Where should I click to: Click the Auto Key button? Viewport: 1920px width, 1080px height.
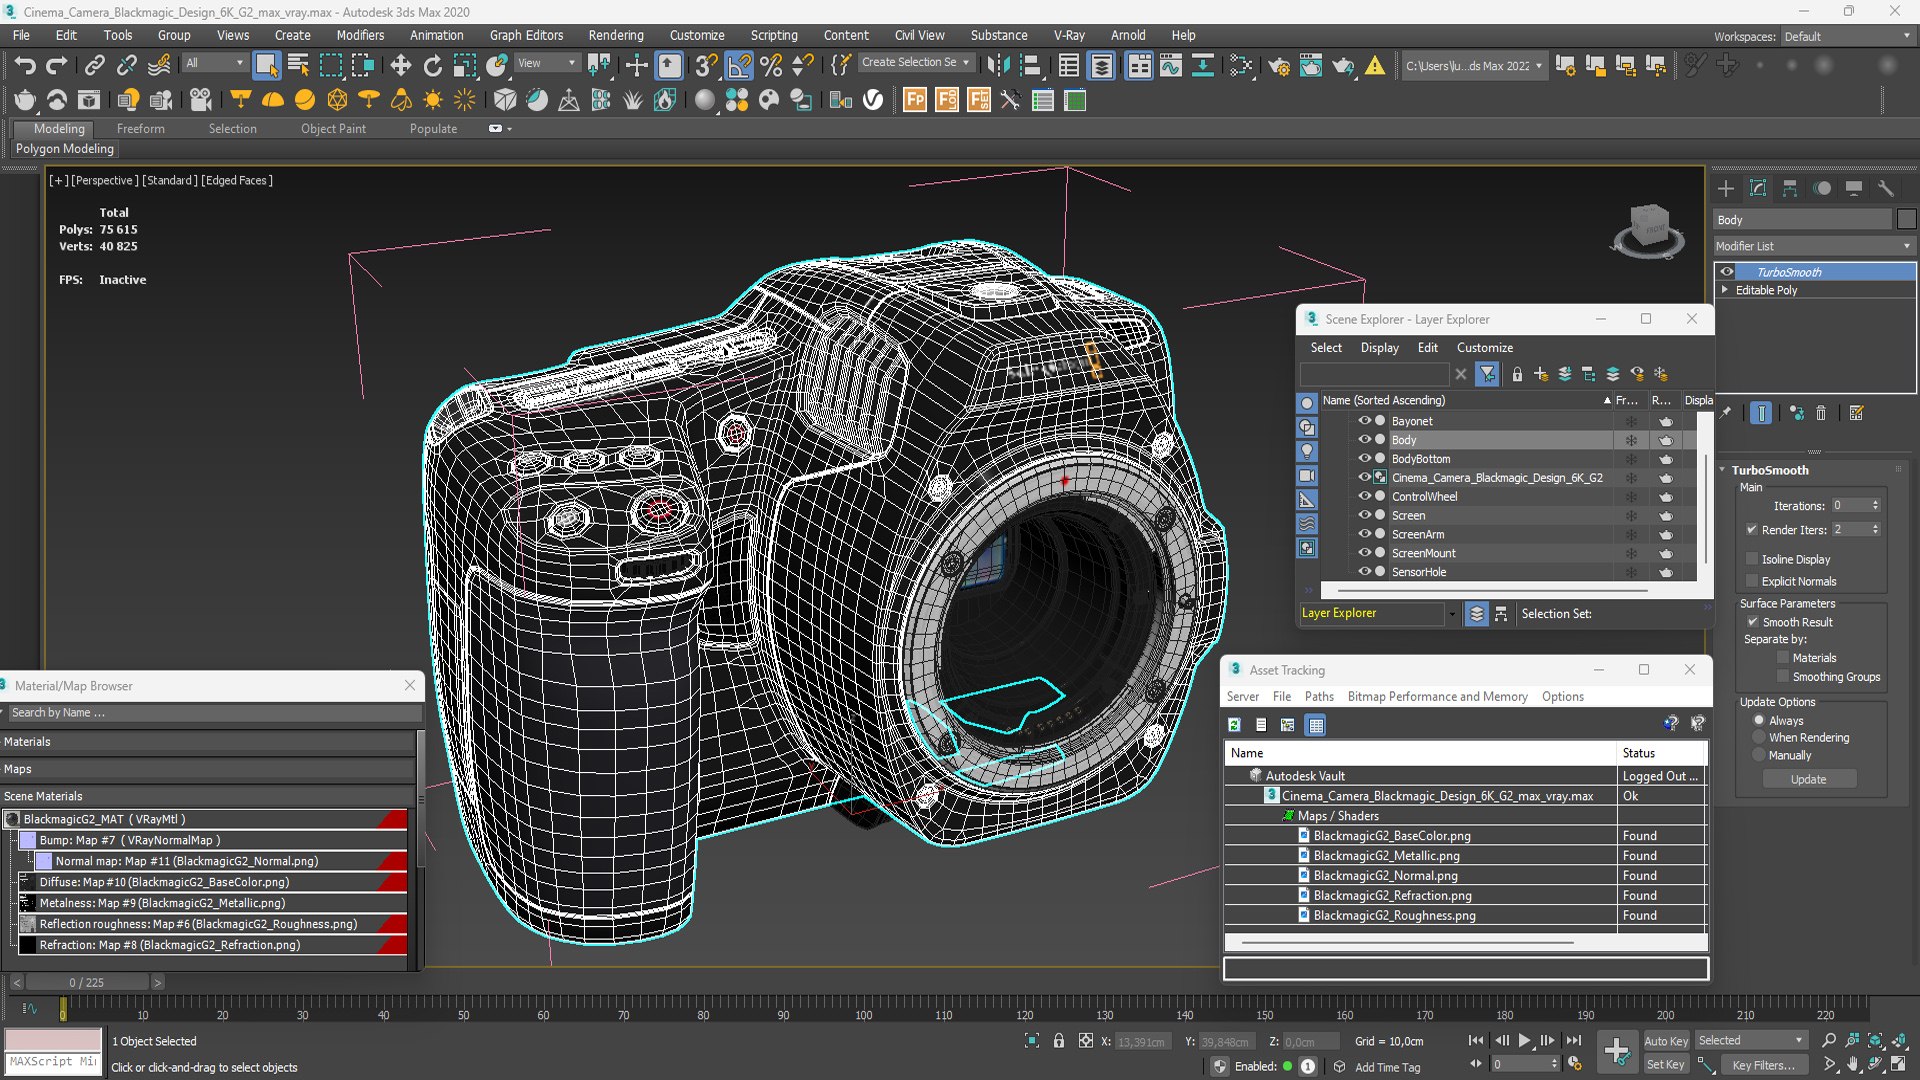(x=1665, y=1041)
